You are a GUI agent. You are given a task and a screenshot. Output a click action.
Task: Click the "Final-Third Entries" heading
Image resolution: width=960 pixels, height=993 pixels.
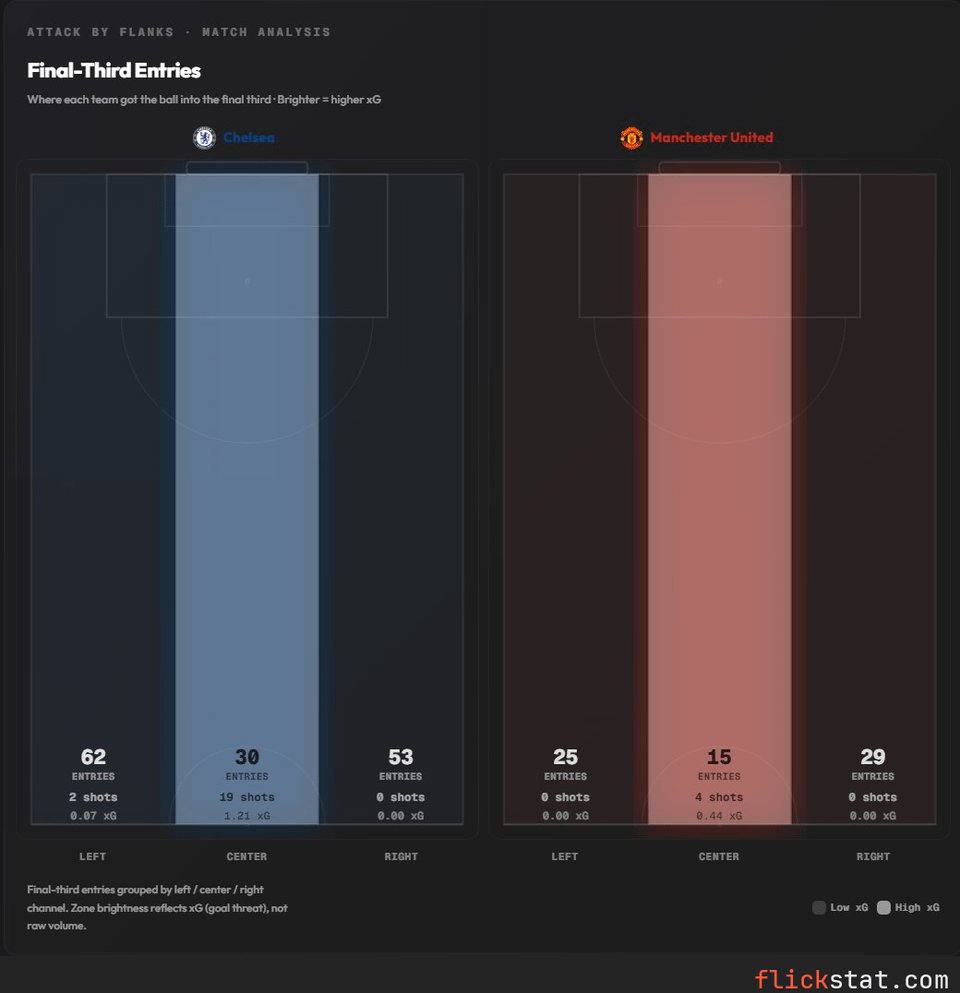point(114,71)
